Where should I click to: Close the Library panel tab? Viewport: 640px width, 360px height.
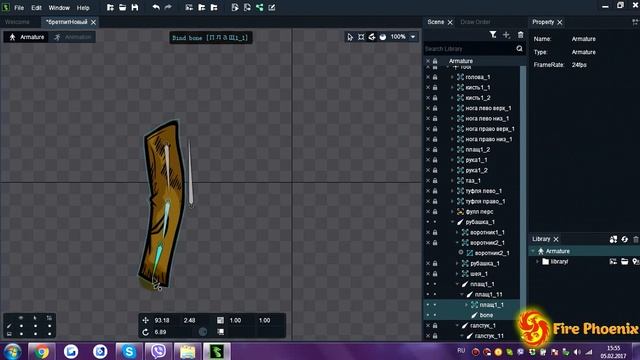[556, 239]
